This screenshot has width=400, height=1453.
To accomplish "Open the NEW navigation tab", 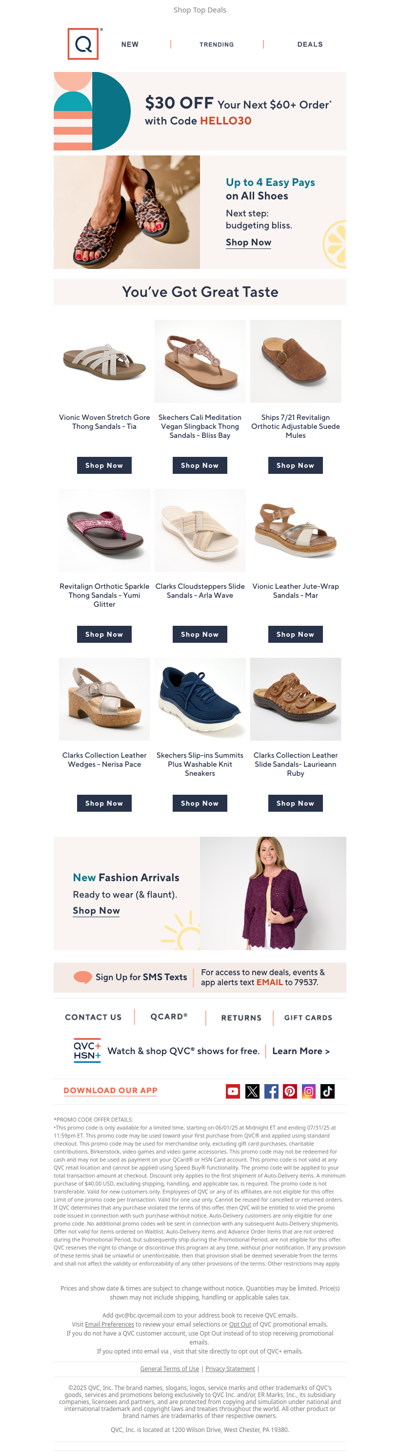I will (x=130, y=44).
